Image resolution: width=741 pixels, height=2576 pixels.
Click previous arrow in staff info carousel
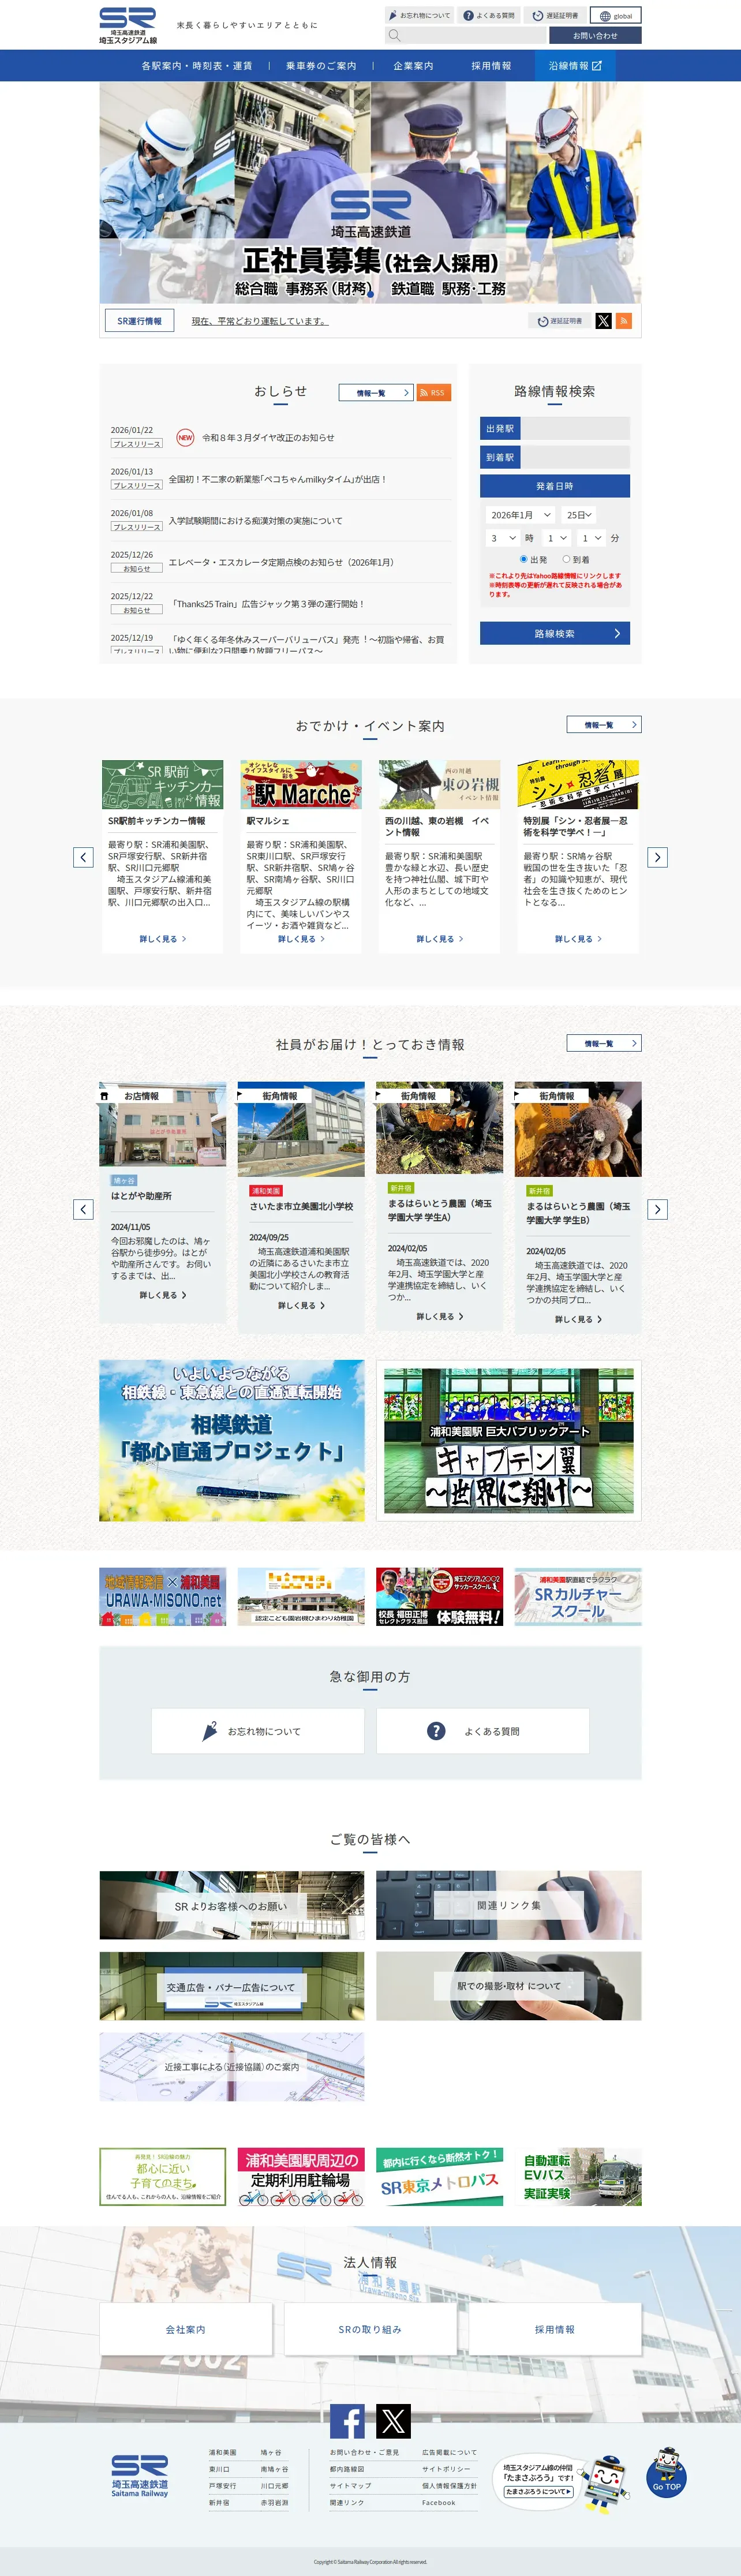(83, 1209)
